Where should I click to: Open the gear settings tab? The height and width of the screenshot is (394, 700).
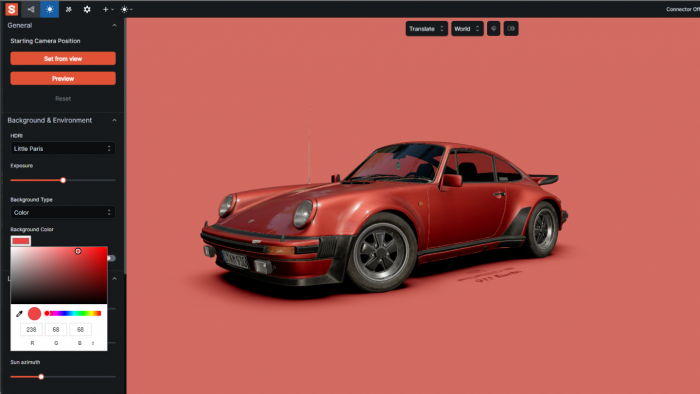87,9
